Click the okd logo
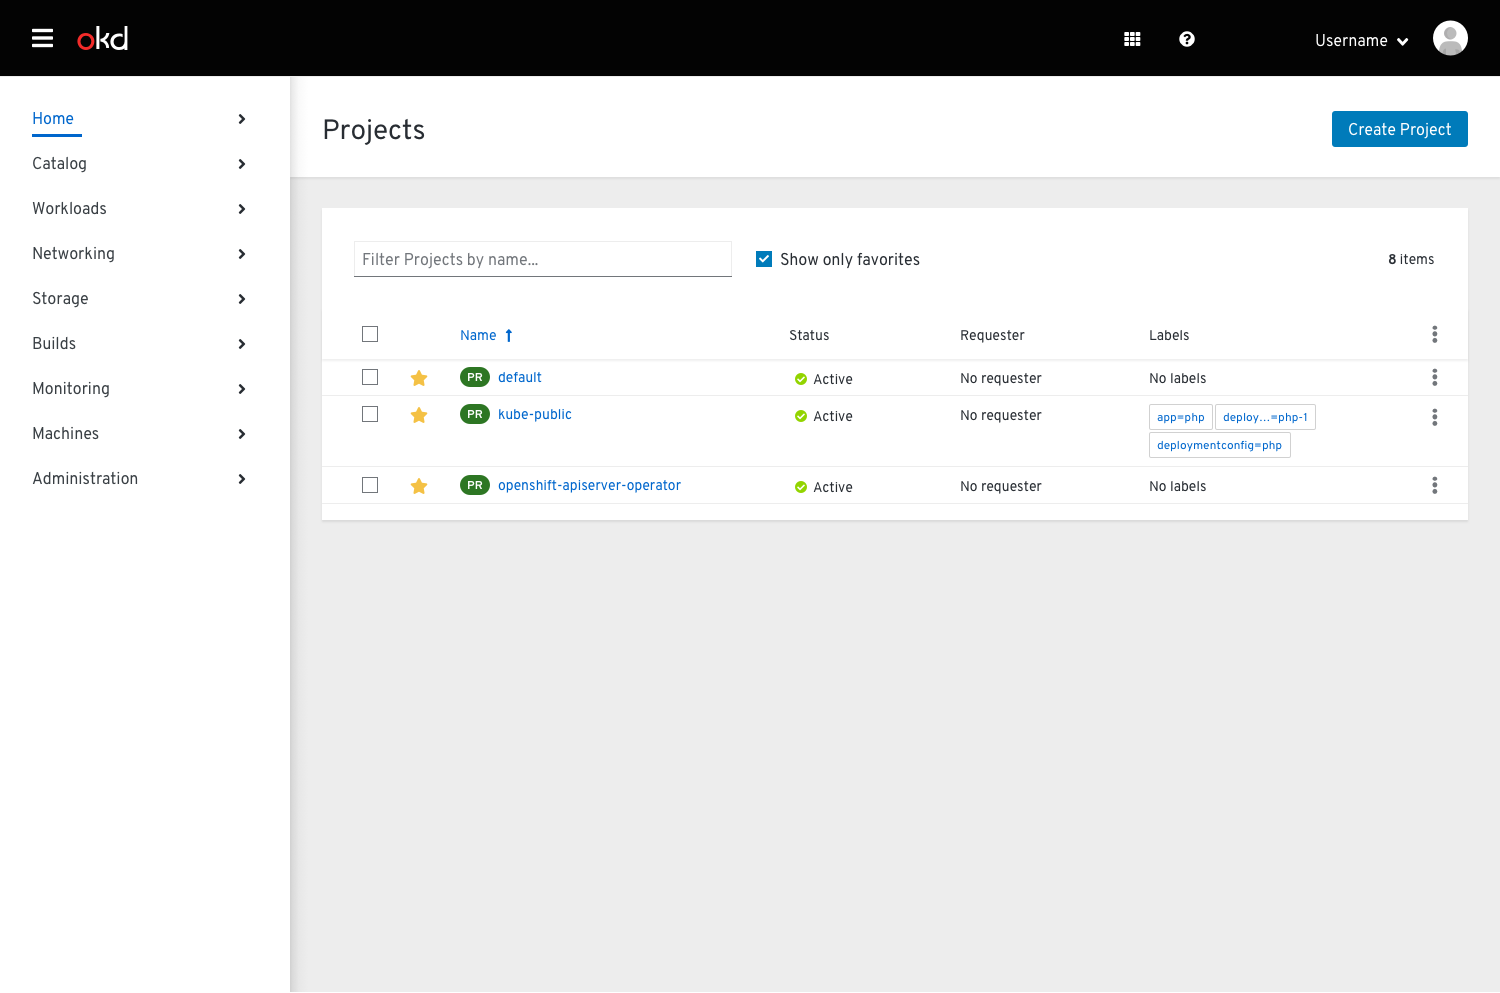This screenshot has height=993, width=1500. pos(103,38)
